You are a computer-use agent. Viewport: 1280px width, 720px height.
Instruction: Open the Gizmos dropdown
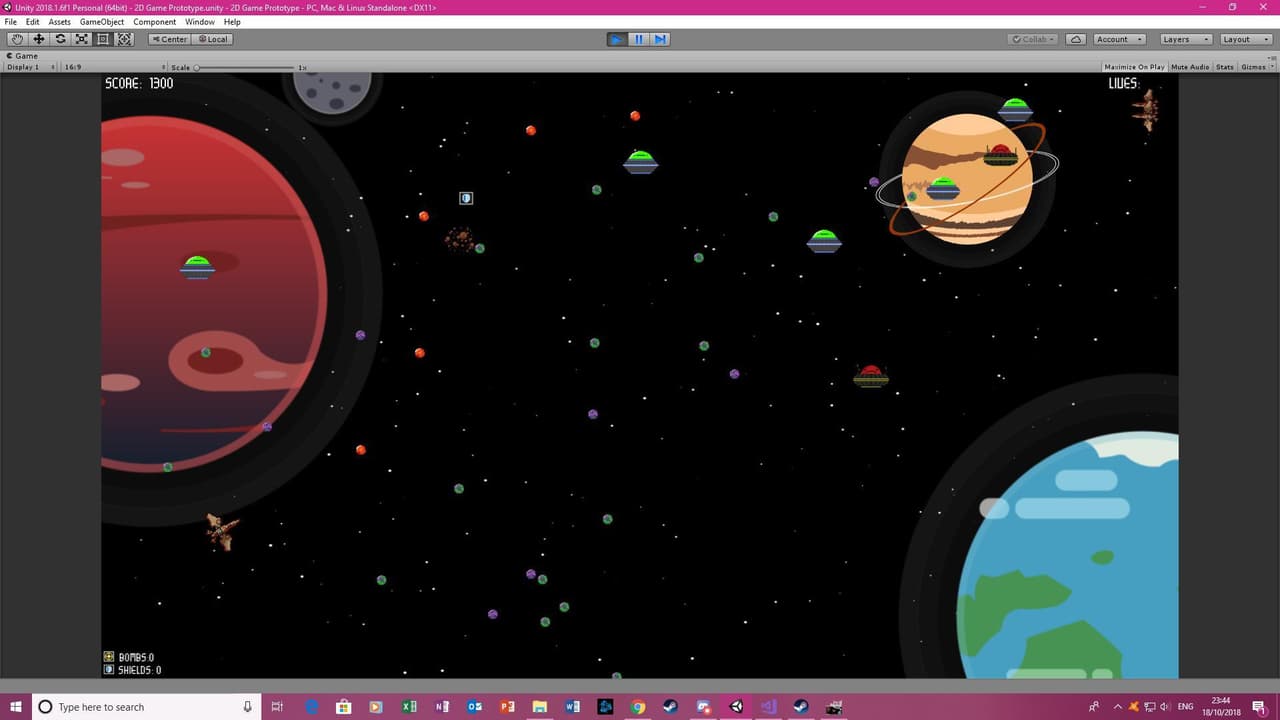pyautogui.click(x=1256, y=67)
